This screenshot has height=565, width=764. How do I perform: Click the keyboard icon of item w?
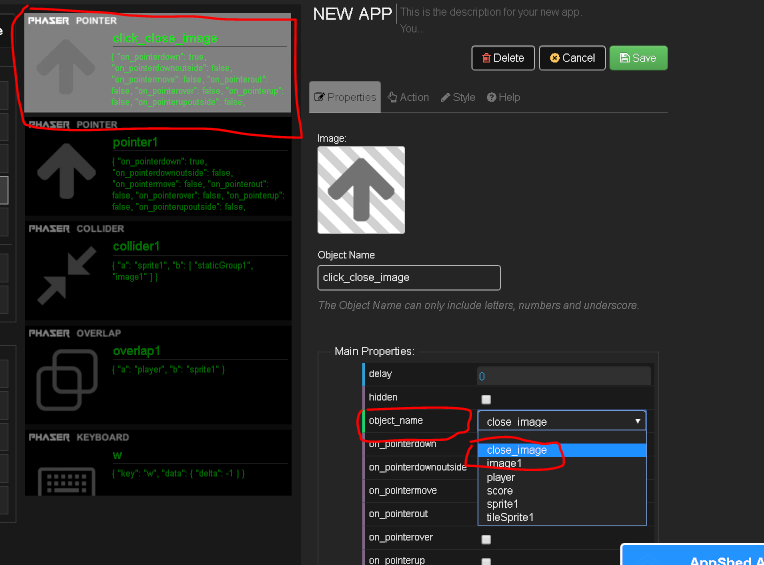[x=67, y=481]
